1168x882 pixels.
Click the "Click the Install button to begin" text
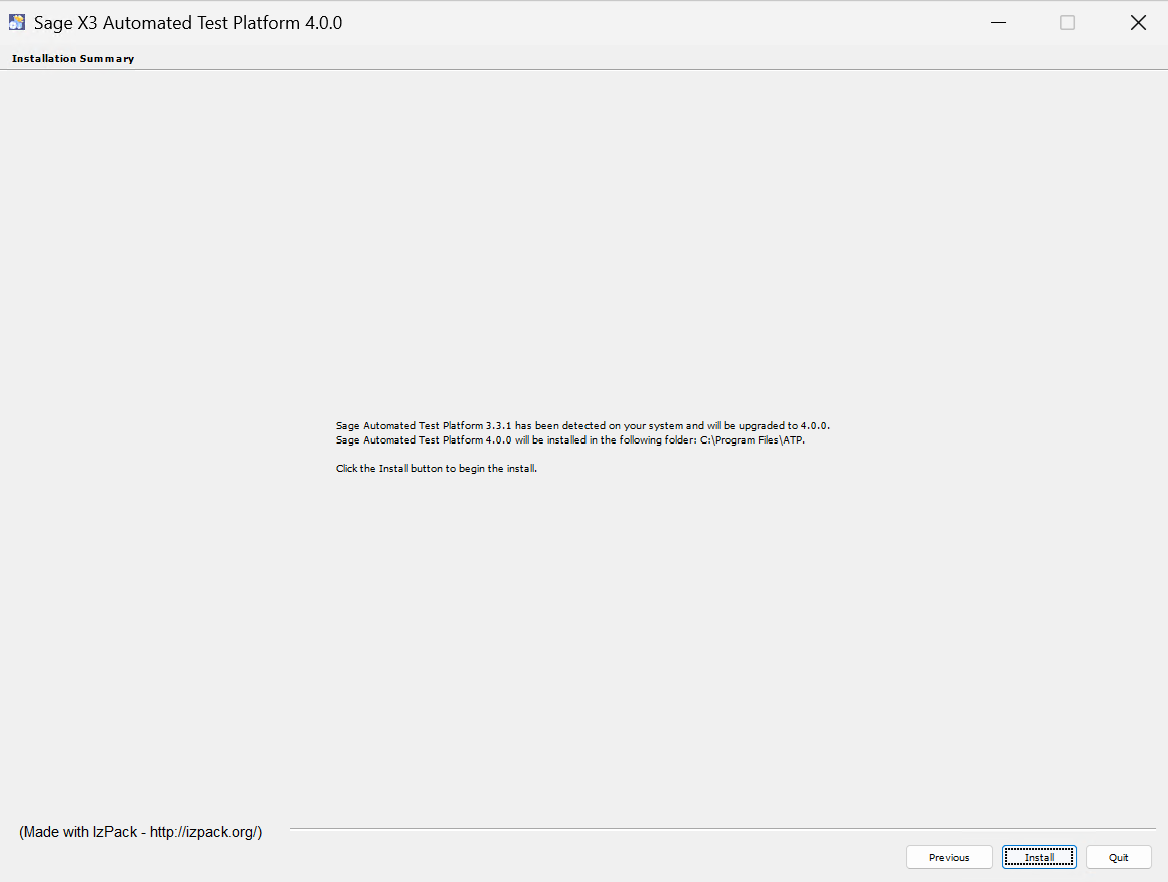[x=436, y=469]
